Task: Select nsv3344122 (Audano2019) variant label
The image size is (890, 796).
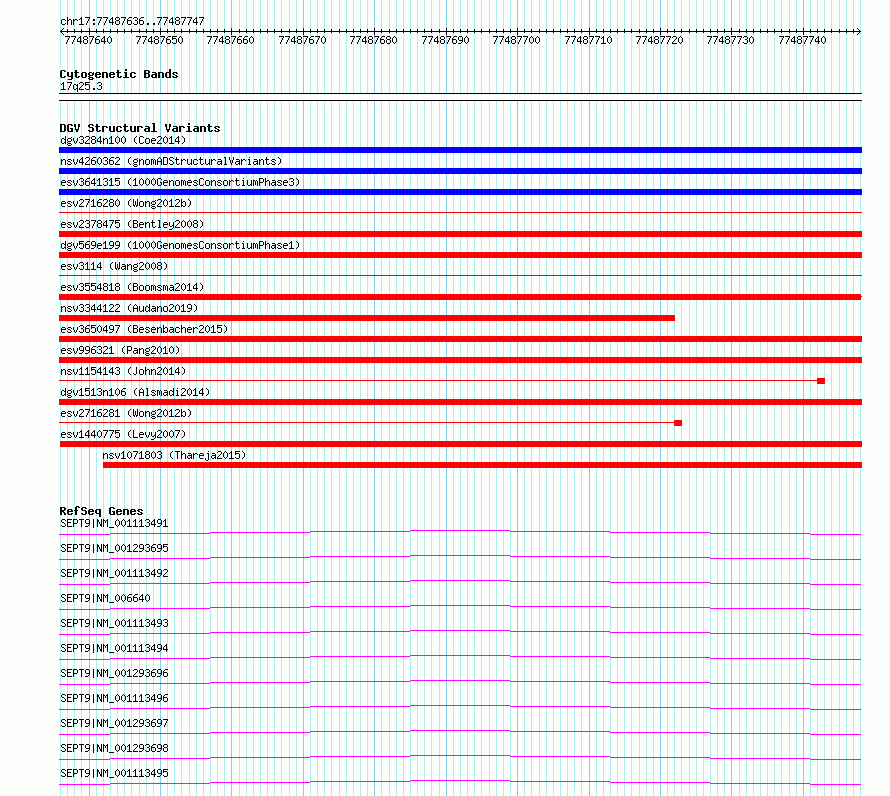Action: [129, 308]
